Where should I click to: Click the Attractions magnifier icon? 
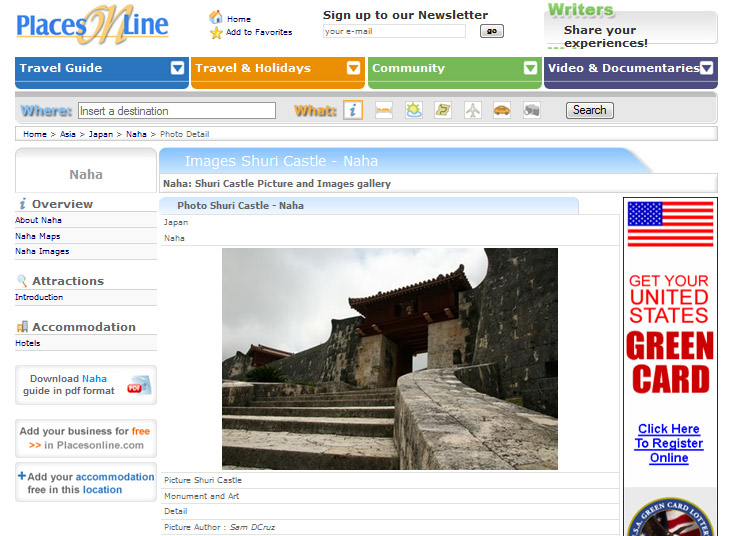[22, 281]
